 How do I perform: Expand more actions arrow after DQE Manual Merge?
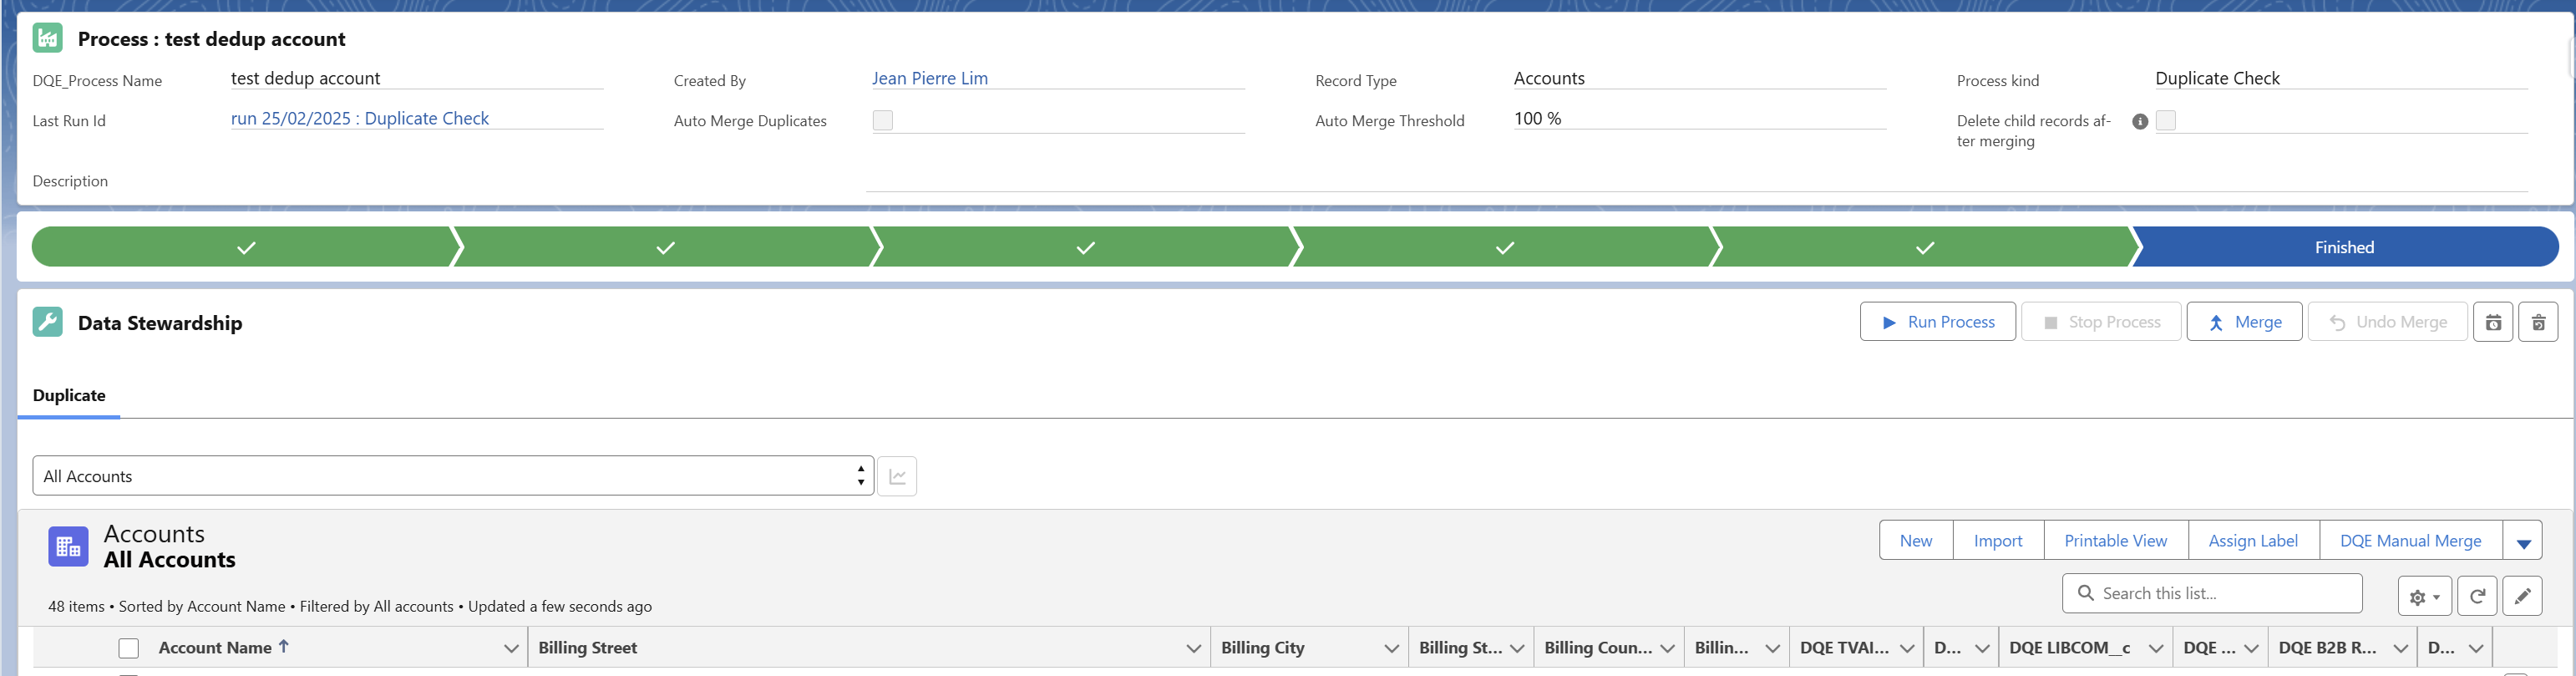tap(2523, 541)
